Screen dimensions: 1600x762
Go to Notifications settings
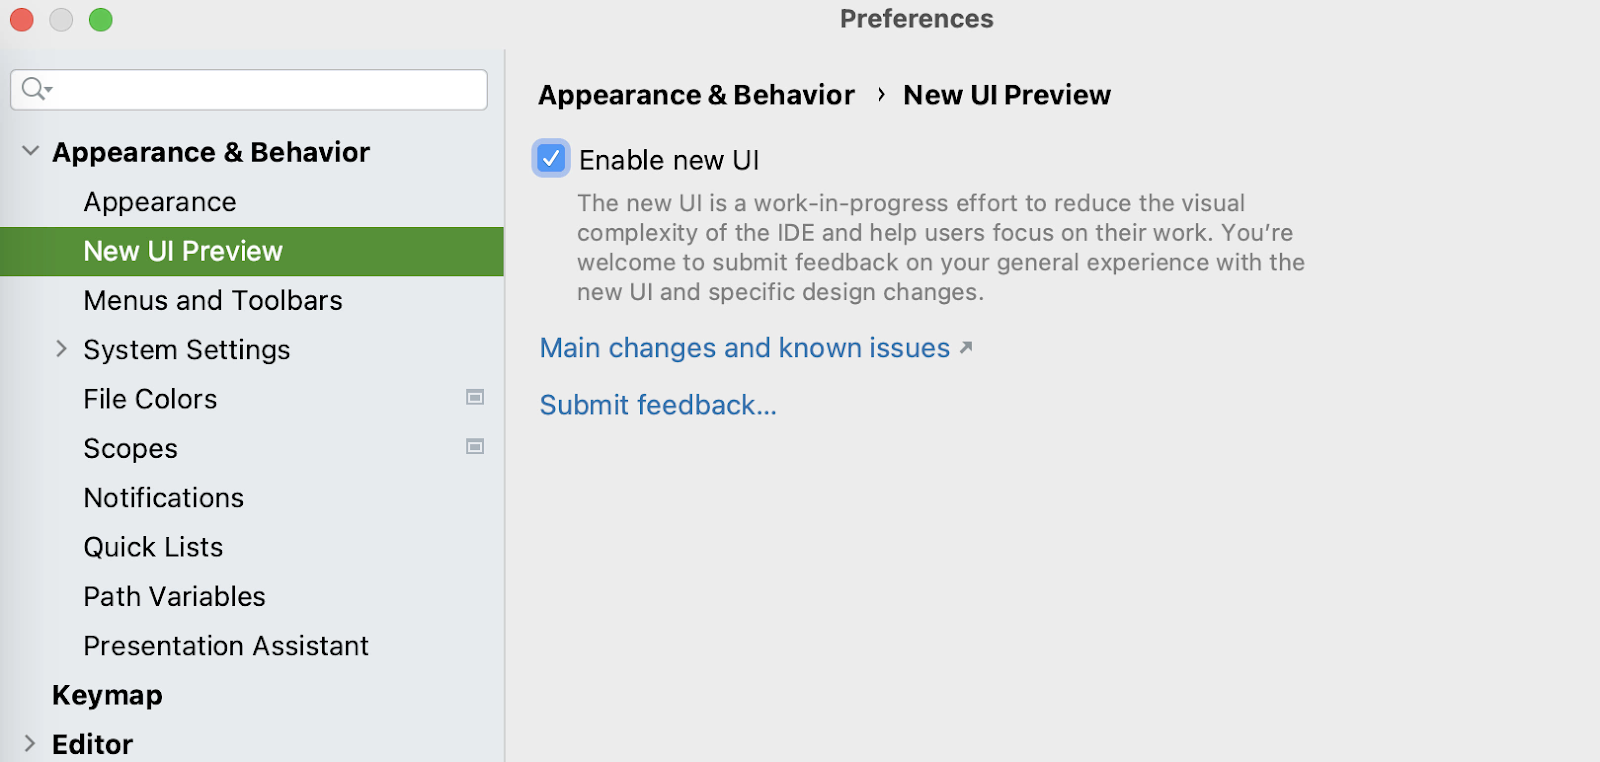[x=164, y=498]
